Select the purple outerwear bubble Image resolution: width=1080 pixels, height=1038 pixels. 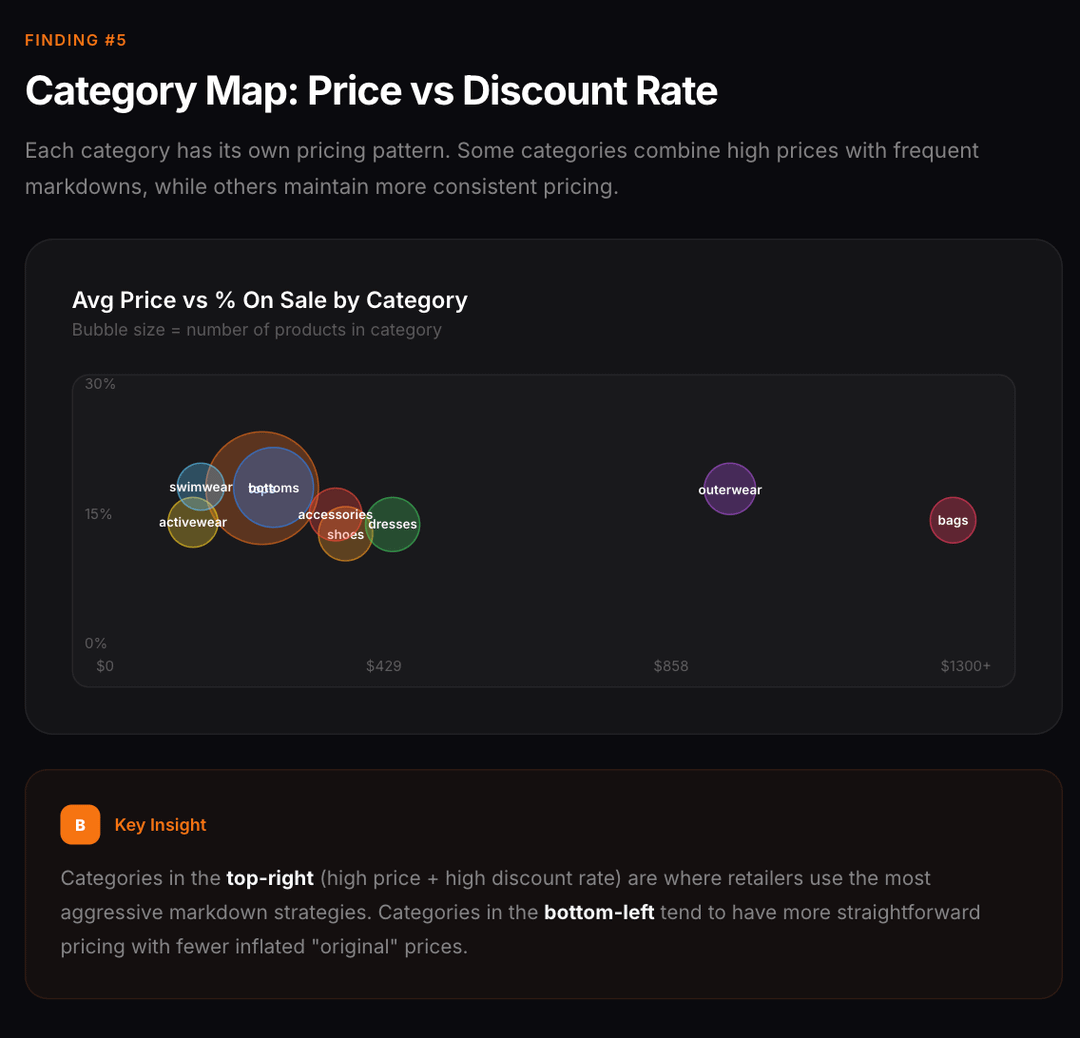click(730, 489)
